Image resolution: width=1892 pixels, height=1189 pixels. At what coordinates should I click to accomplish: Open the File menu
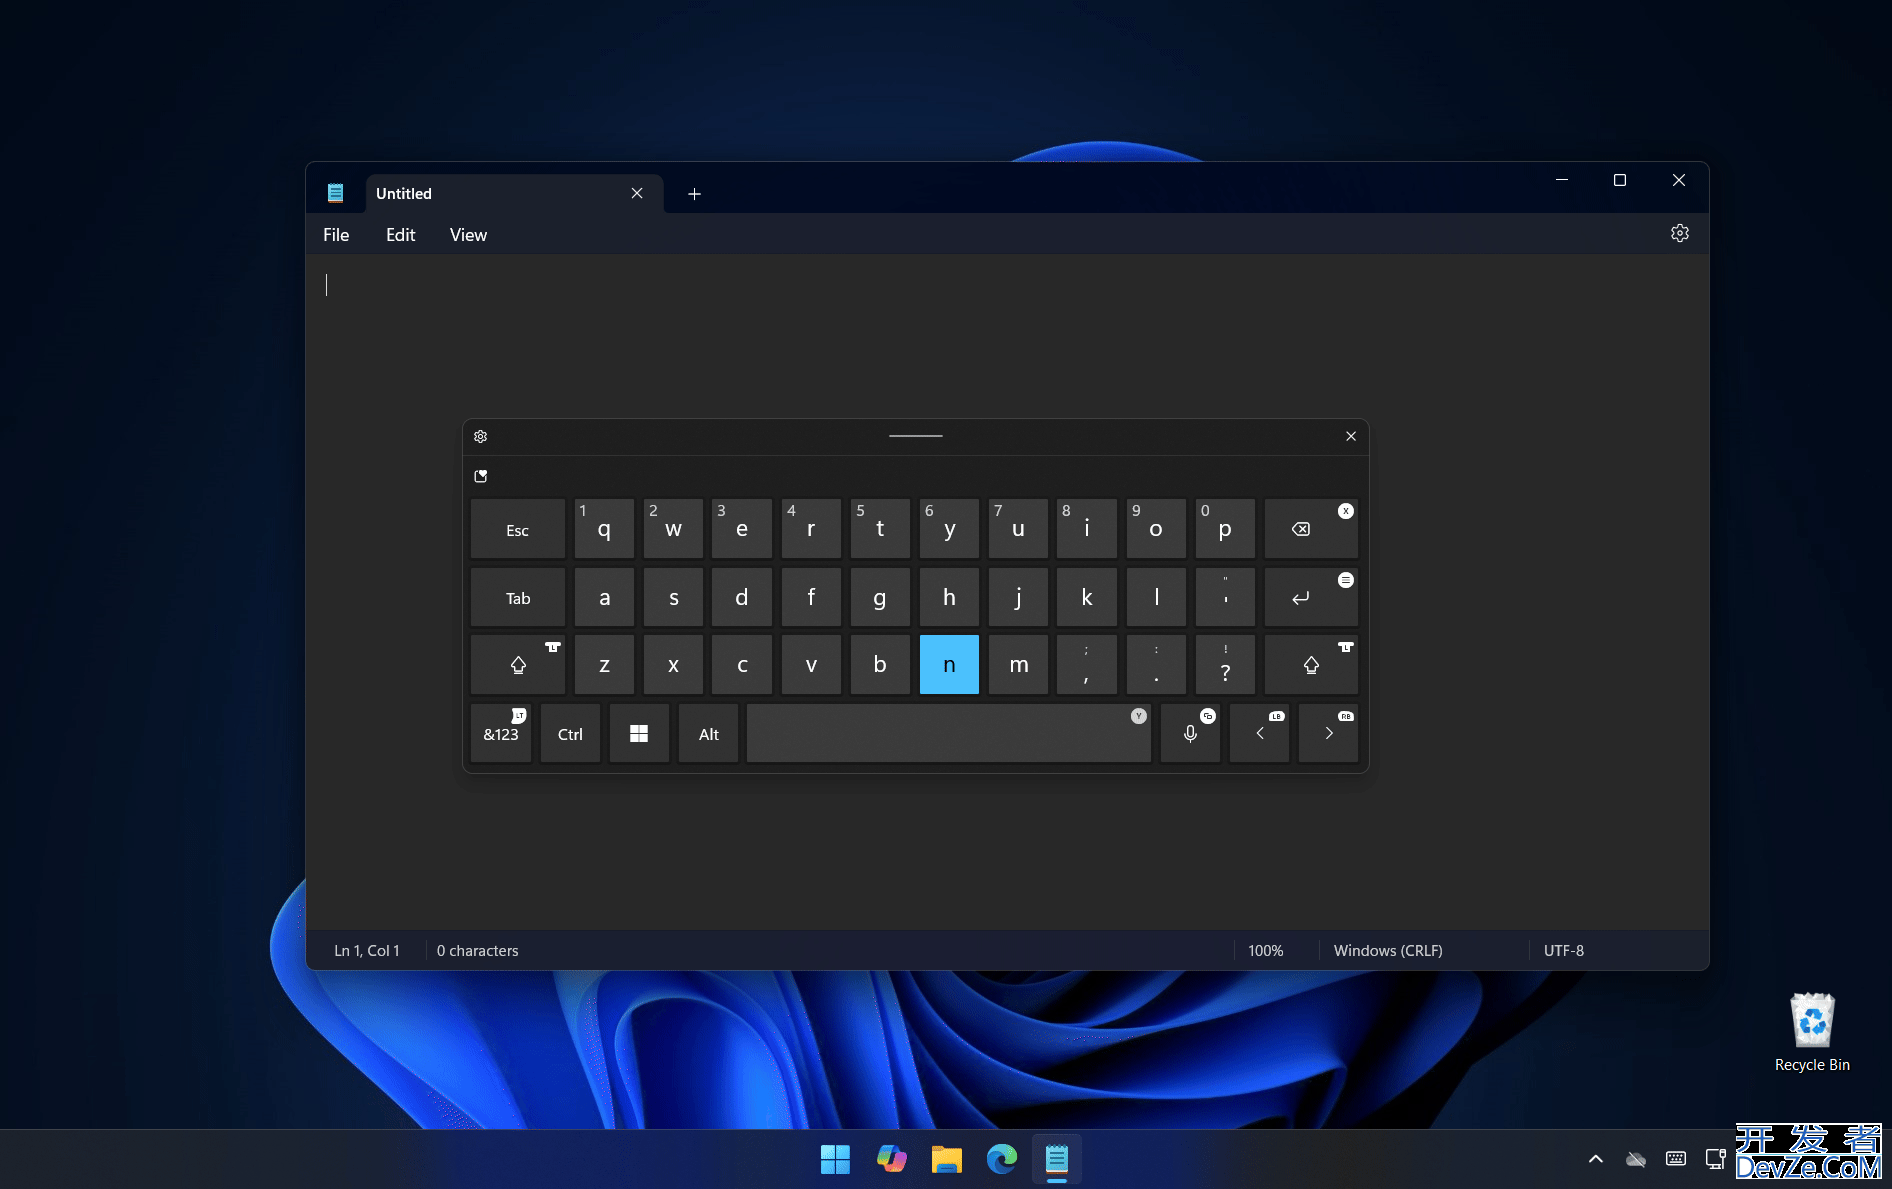pyautogui.click(x=336, y=235)
